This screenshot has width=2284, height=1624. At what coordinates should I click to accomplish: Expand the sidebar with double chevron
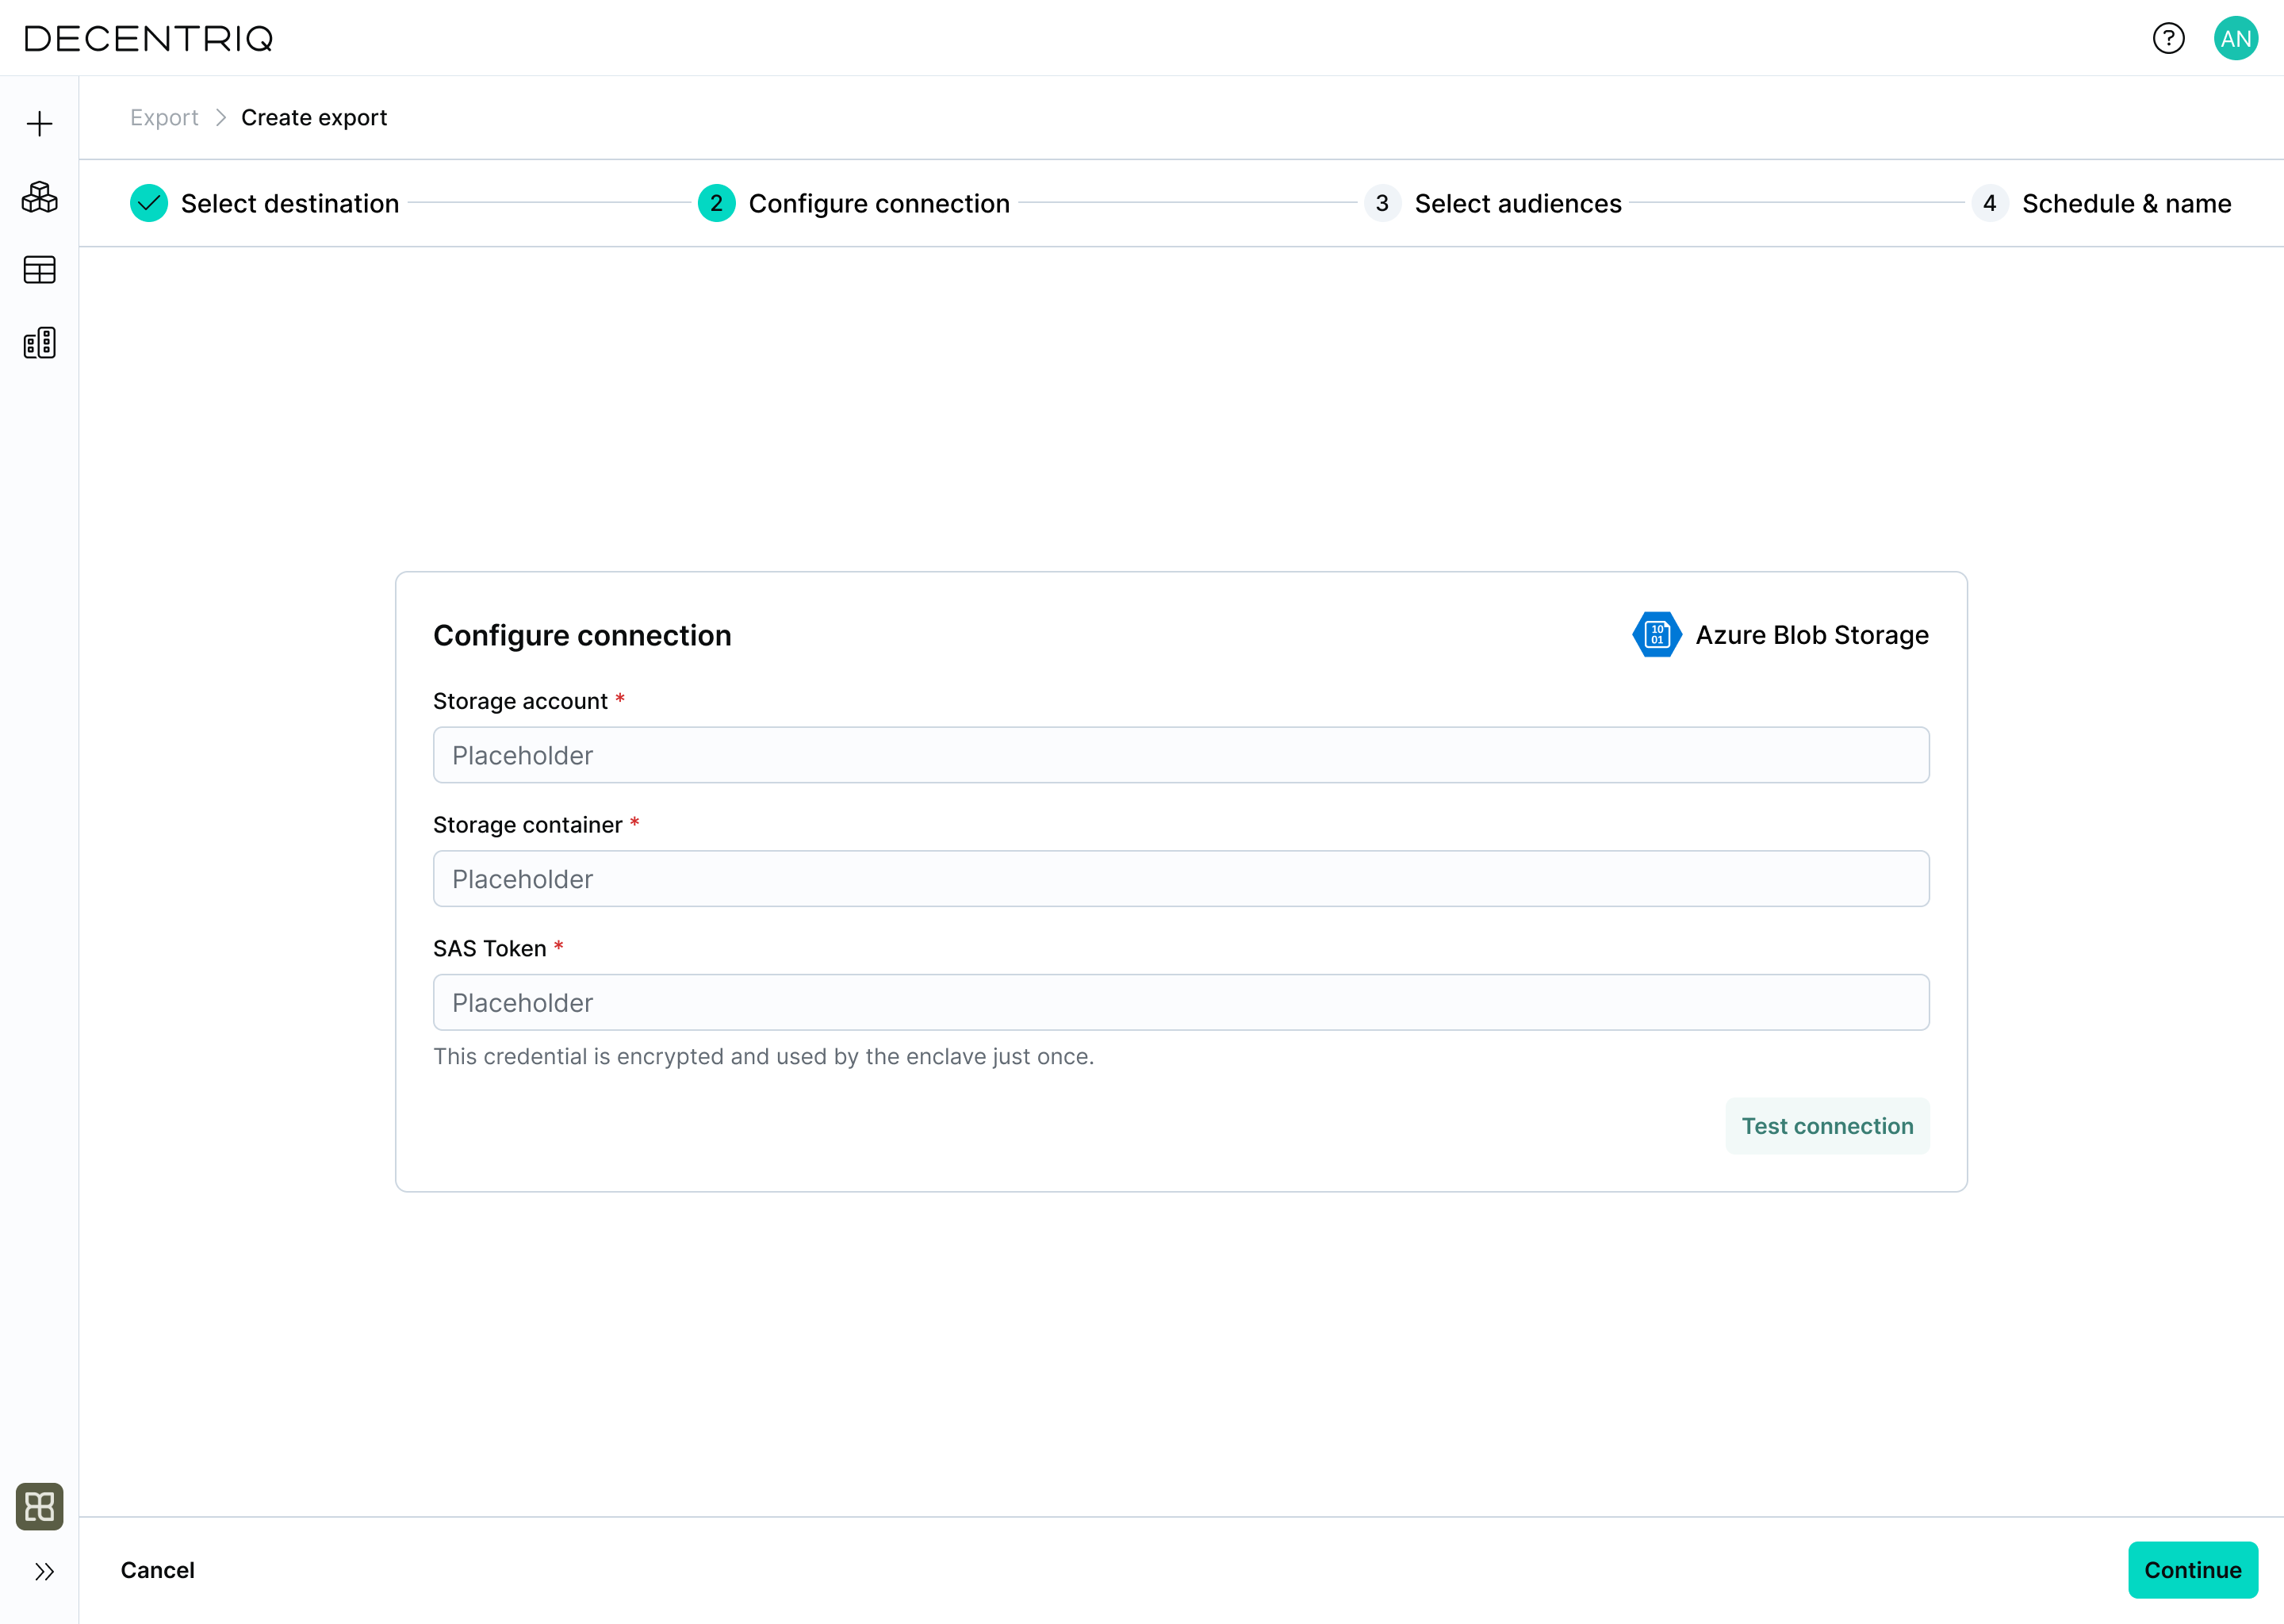pyautogui.click(x=44, y=1572)
